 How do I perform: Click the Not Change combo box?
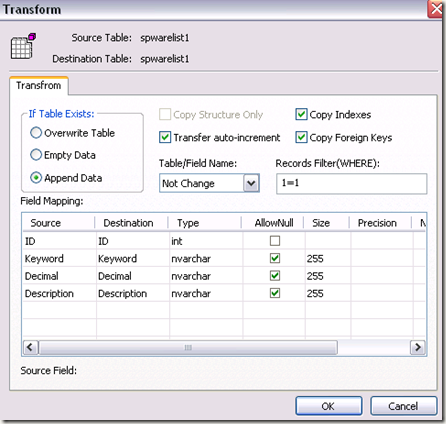pos(209,183)
